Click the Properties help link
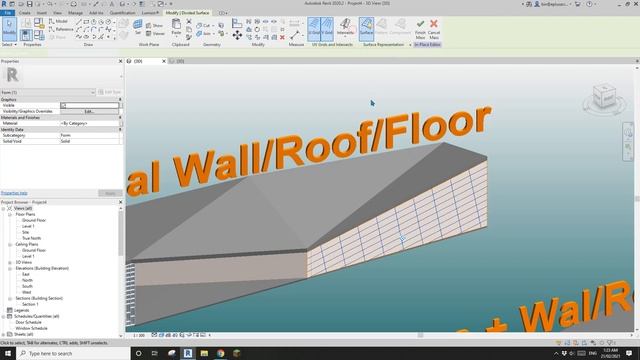 click(x=14, y=193)
